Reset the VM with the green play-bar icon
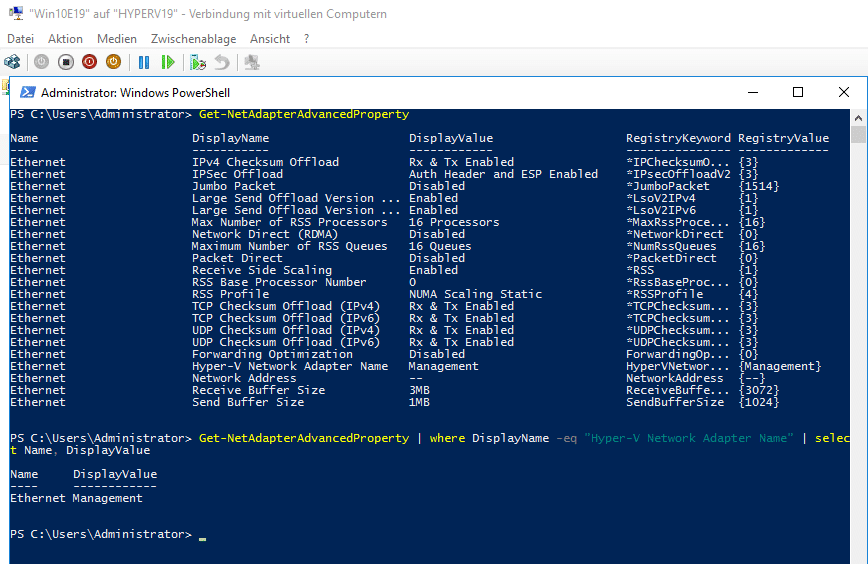This screenshot has height=564, width=868. click(168, 62)
